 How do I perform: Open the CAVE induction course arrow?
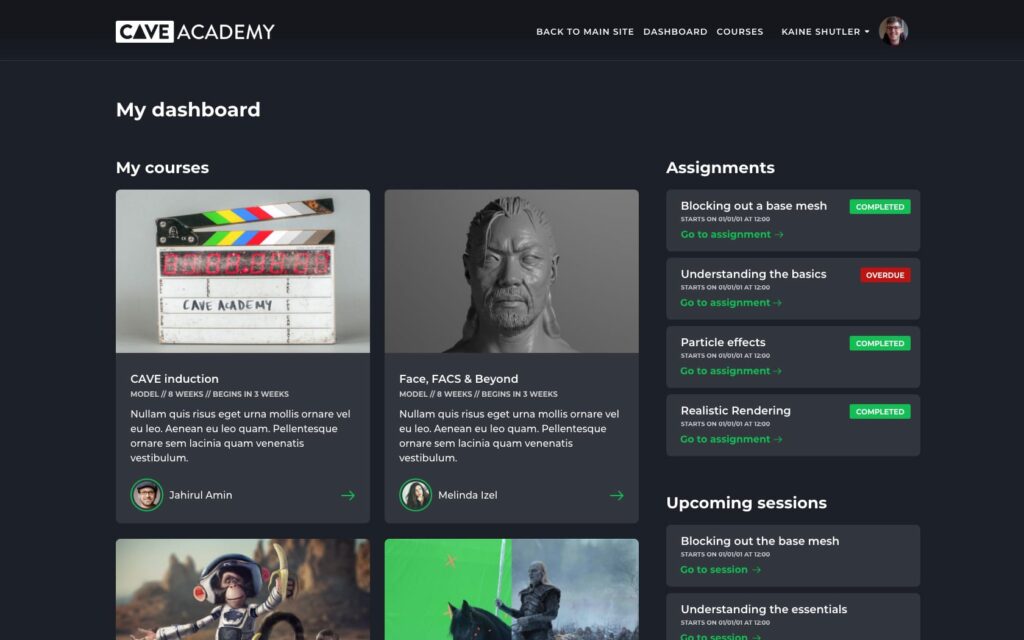[348, 496]
